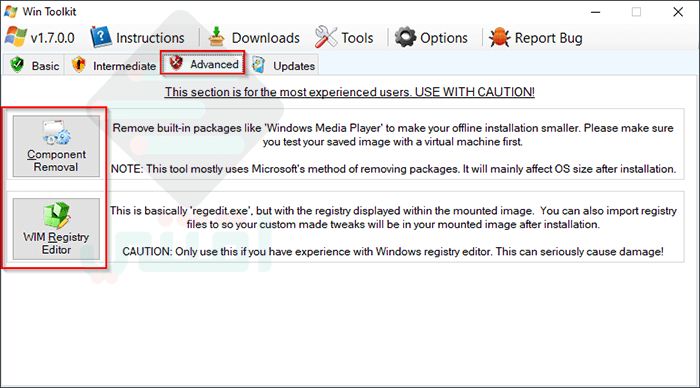Click the USE WITH CAUTION warning heading
Image resolution: width=700 pixels, height=388 pixels.
pyautogui.click(x=350, y=92)
